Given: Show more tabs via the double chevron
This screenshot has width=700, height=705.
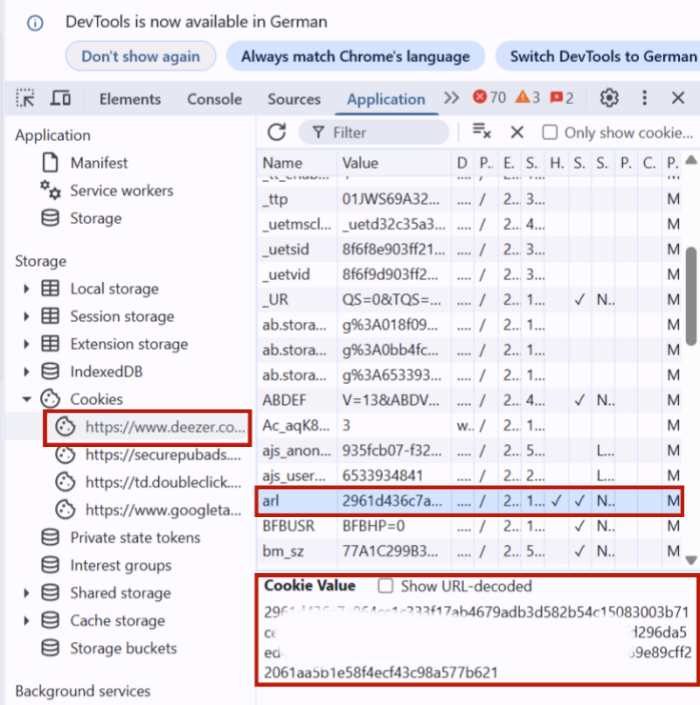Looking at the screenshot, I should click(x=451, y=98).
